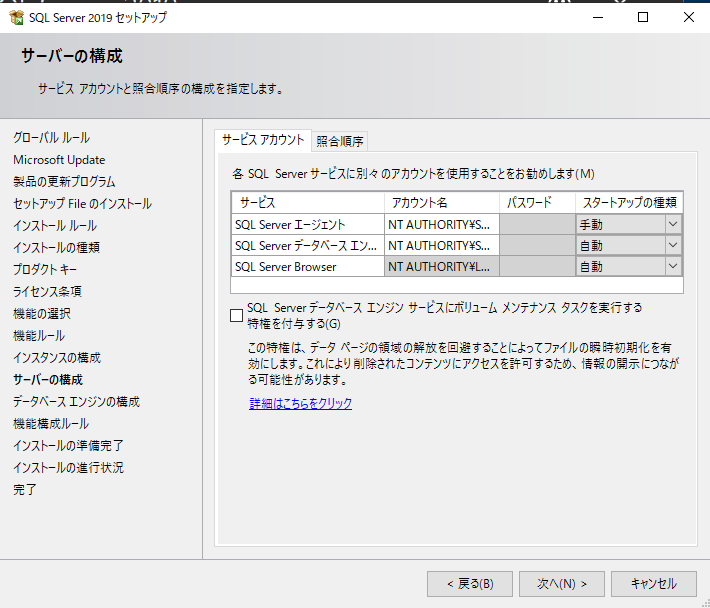This screenshot has width=710, height=608.
Task: Click インスタンスの構成 step in sidebar
Action: 57,358
